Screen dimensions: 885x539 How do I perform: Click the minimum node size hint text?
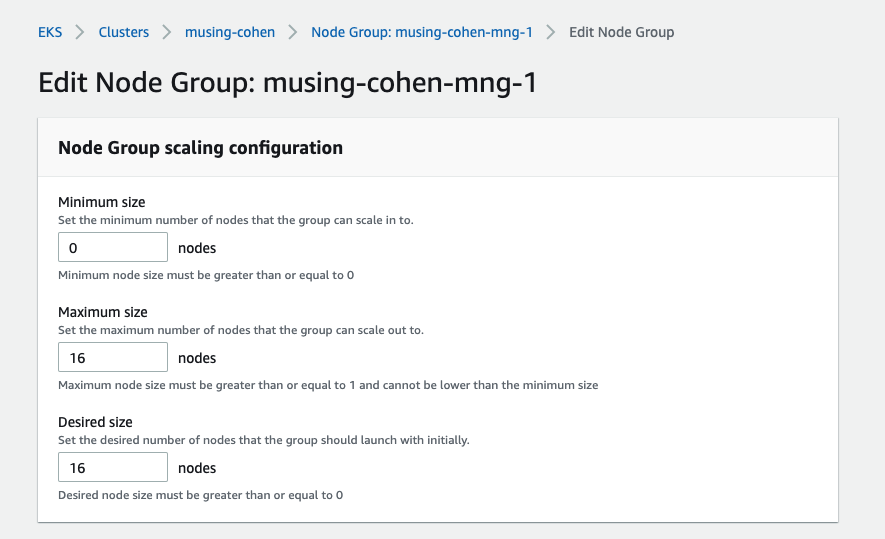tap(206, 275)
